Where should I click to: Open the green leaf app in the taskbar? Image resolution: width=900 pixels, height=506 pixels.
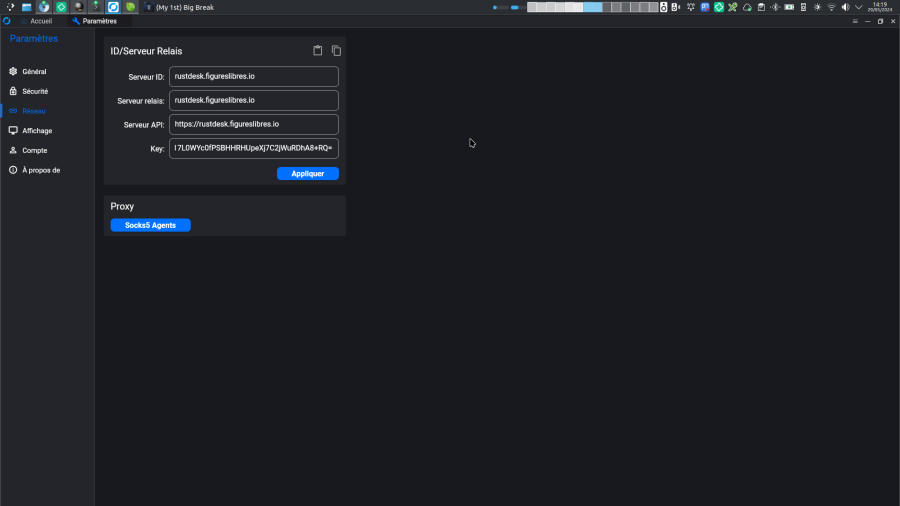(130, 7)
